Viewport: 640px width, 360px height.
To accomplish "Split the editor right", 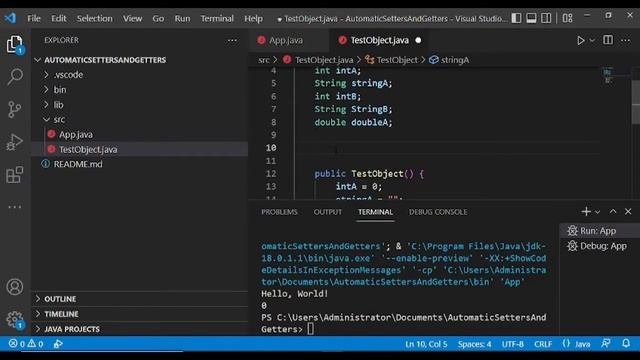I will coord(608,40).
